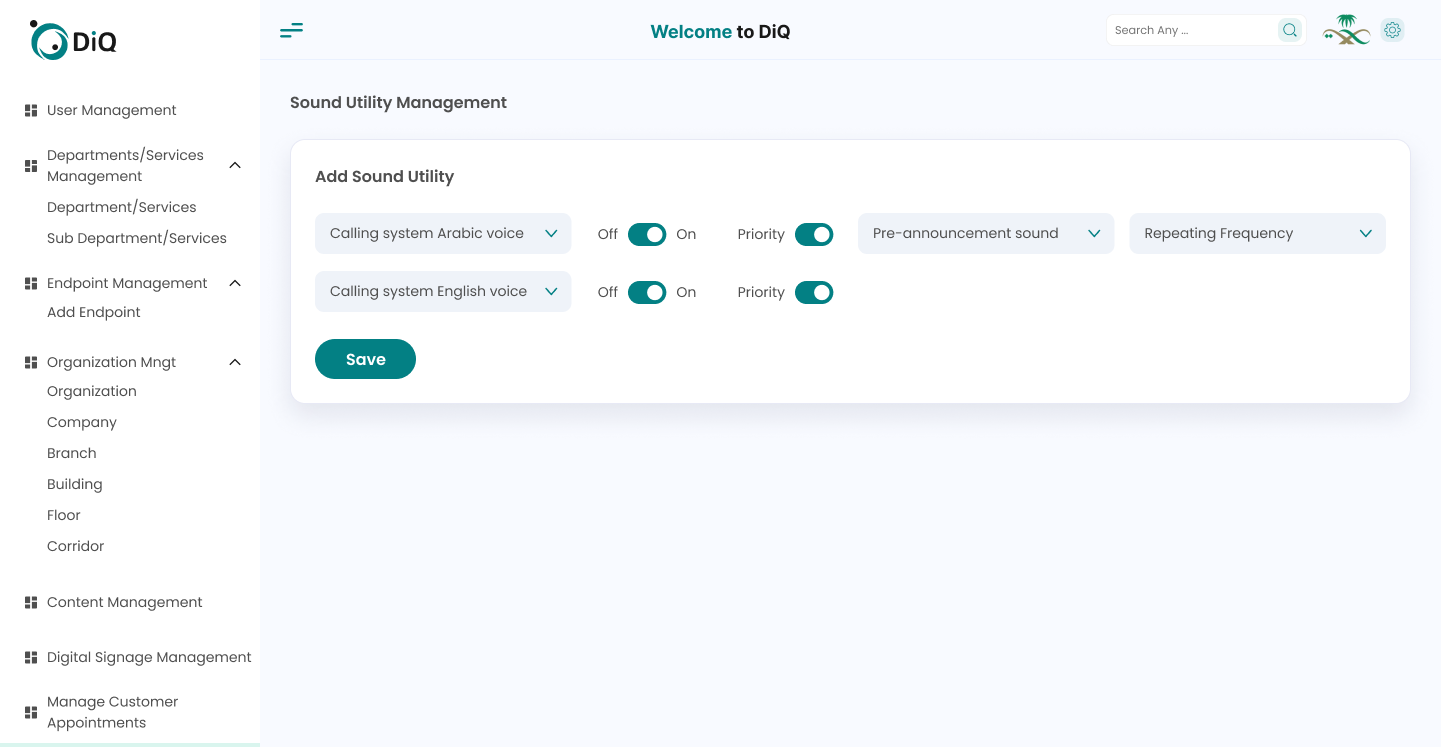
Task: Open User Management menu
Action: click(x=112, y=111)
